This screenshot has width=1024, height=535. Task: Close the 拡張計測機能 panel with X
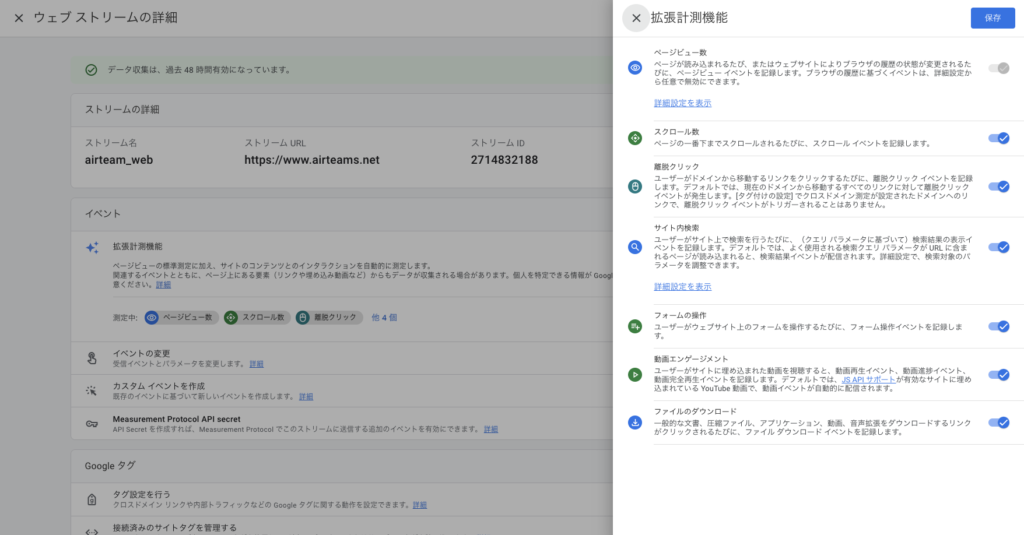pyautogui.click(x=636, y=18)
